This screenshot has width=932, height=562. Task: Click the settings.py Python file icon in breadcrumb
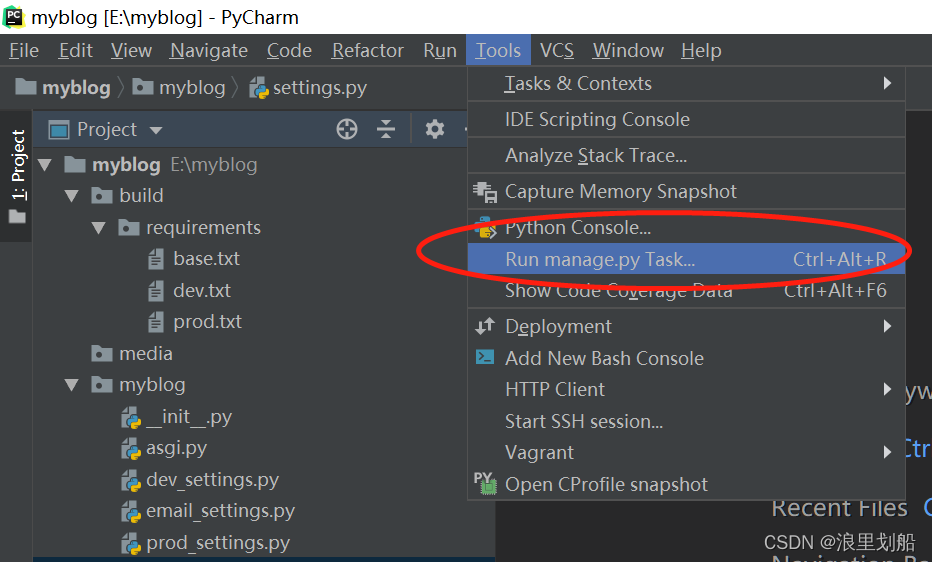coord(259,88)
